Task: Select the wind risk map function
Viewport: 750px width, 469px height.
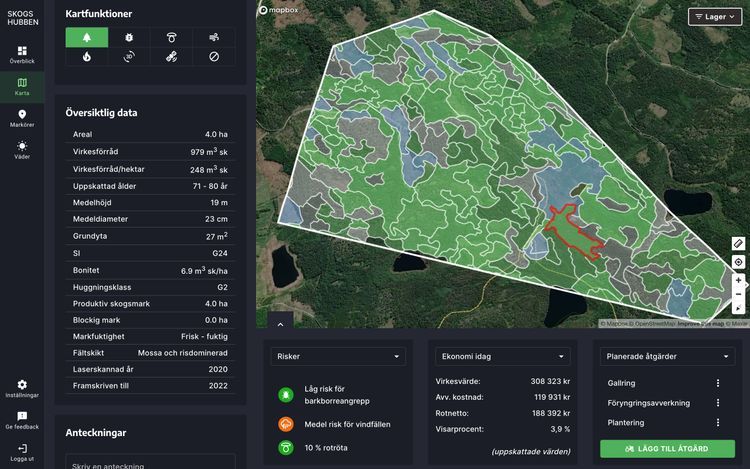Action: (x=214, y=37)
